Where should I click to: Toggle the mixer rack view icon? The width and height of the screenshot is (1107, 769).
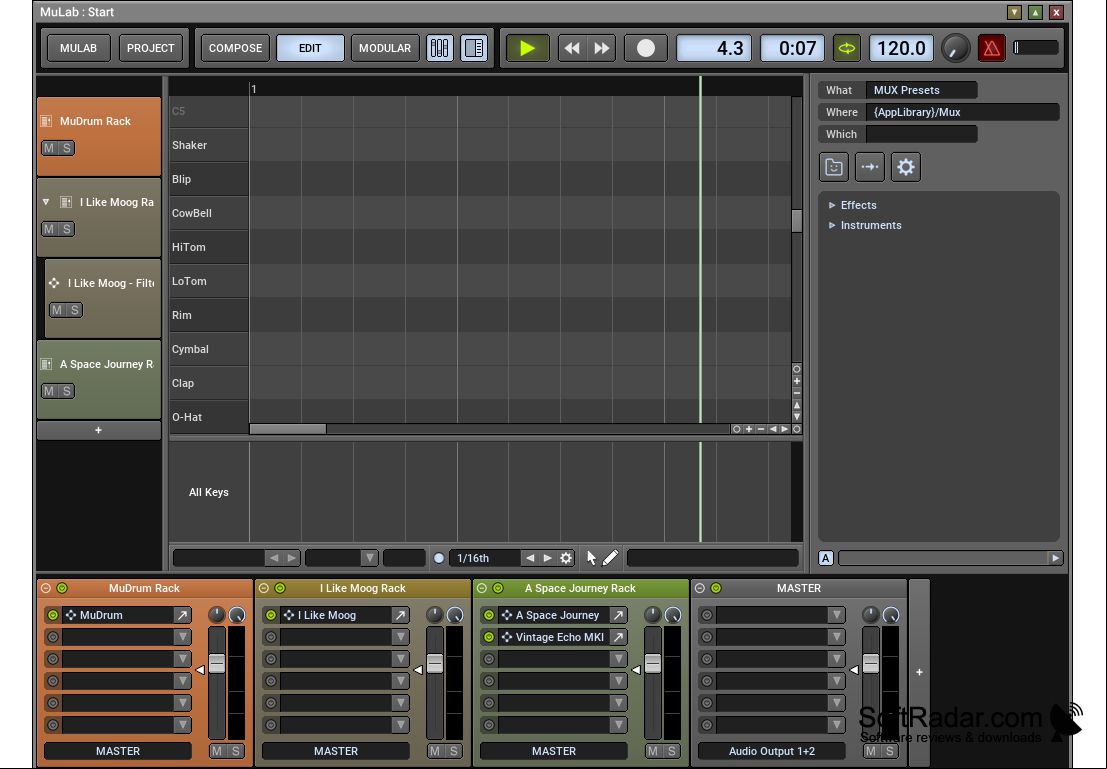point(439,48)
